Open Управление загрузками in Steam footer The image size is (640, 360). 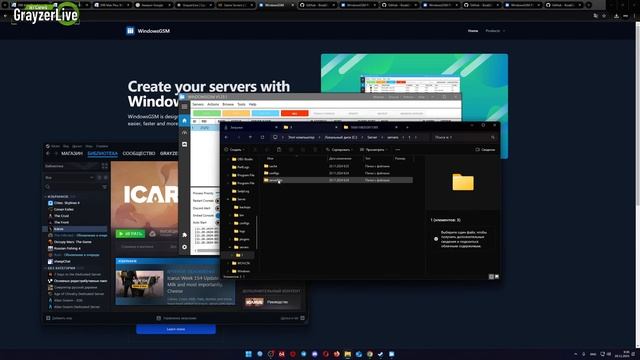pyautogui.click(x=177, y=318)
